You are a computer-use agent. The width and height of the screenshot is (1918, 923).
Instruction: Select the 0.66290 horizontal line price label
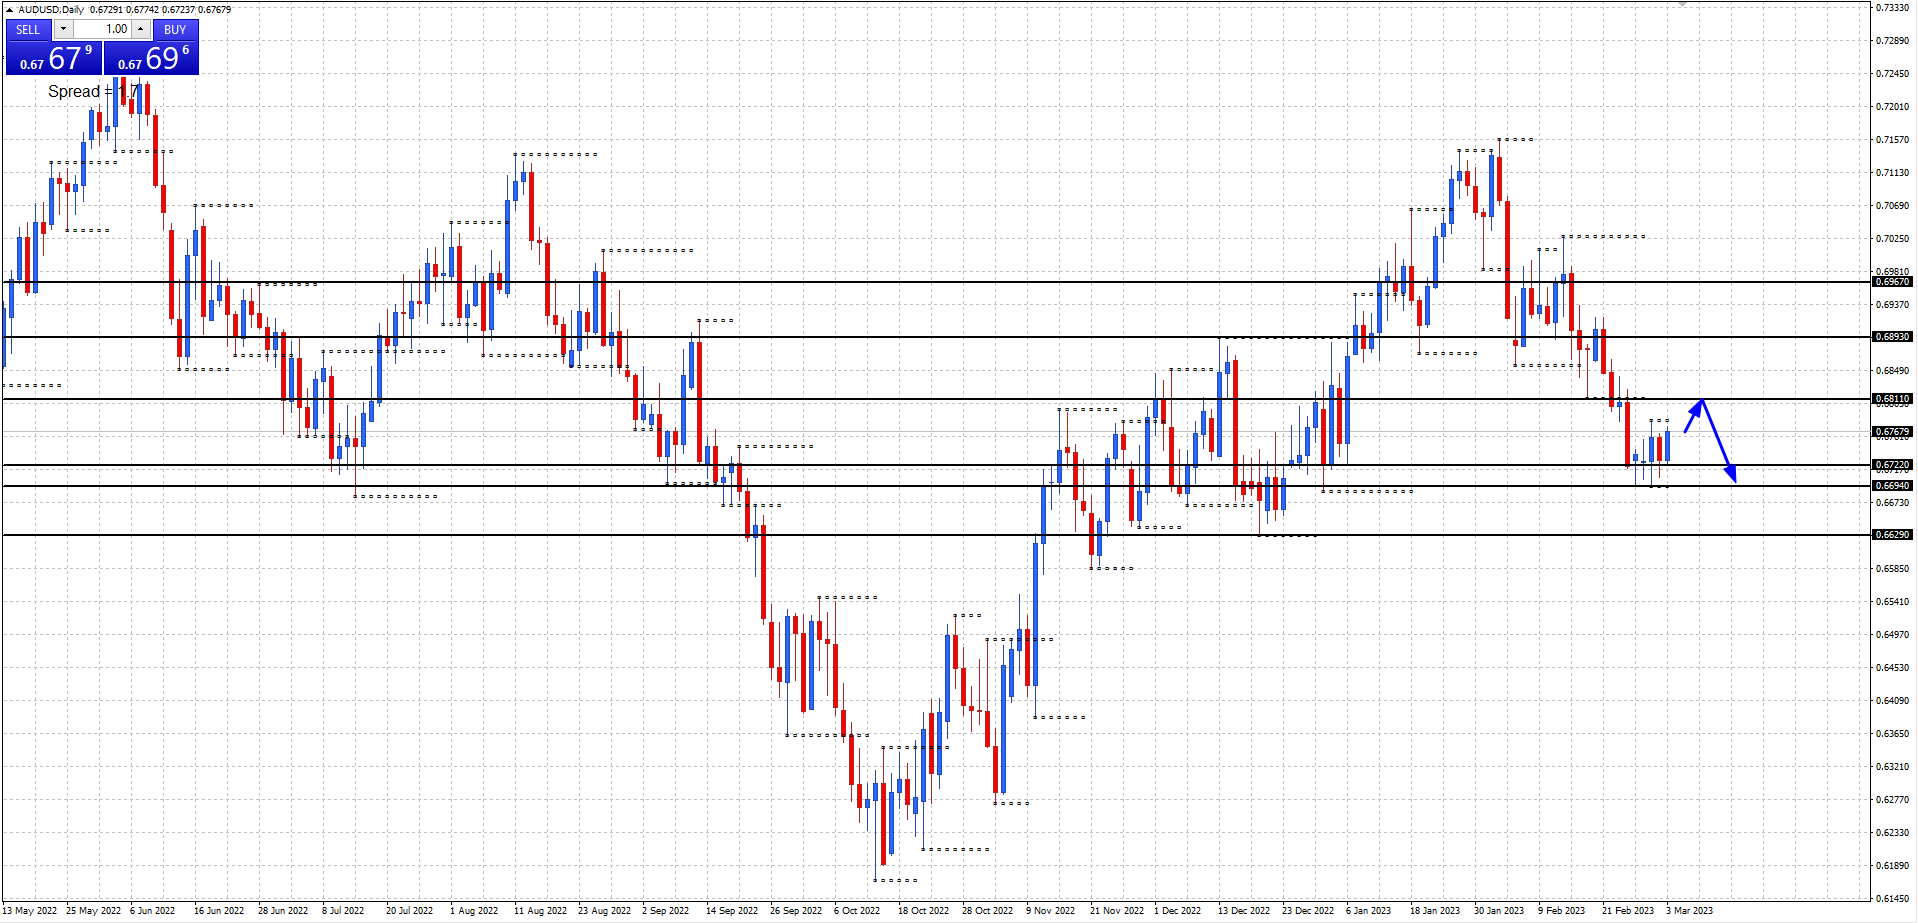1891,535
